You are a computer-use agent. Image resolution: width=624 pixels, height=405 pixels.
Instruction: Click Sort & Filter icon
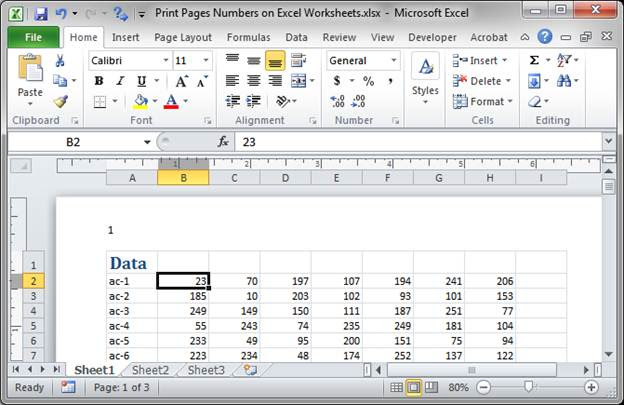[x=564, y=60]
